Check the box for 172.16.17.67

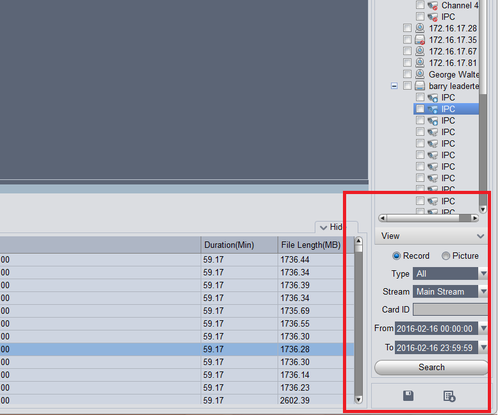407,51
